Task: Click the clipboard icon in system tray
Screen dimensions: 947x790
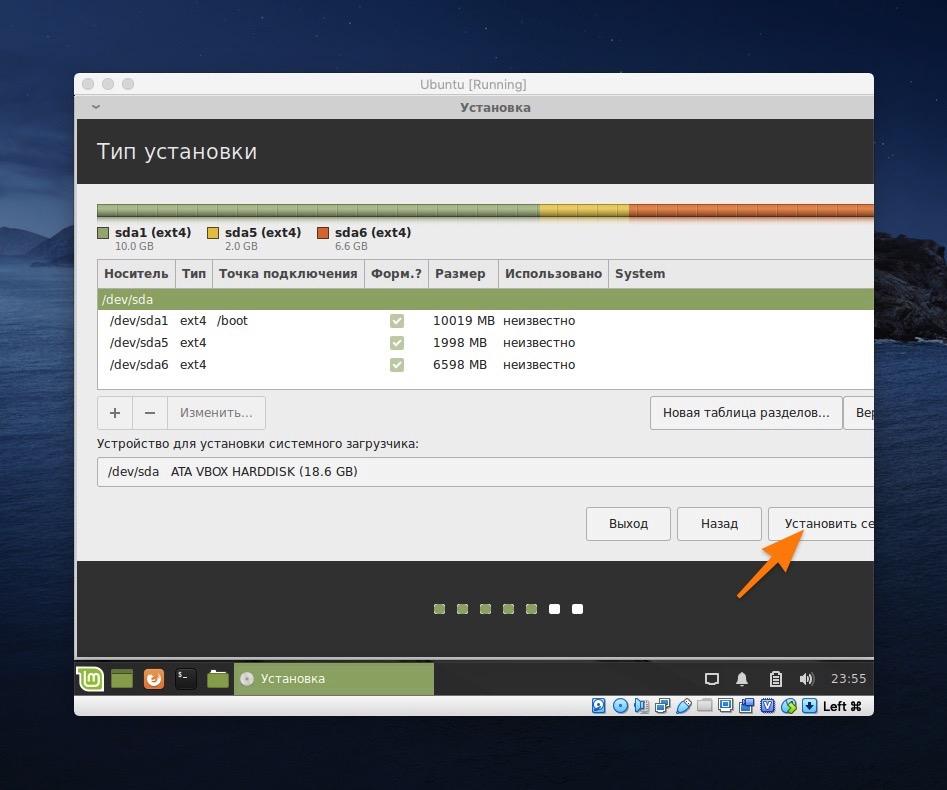Action: [775, 679]
